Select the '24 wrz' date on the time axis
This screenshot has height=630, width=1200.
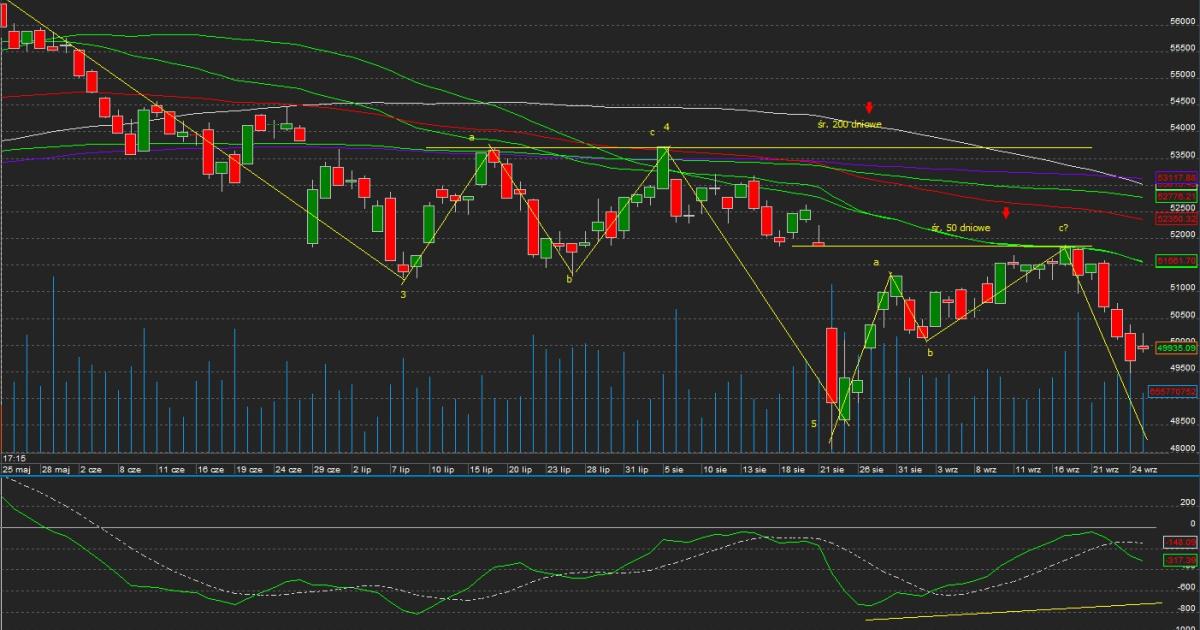point(1144,469)
